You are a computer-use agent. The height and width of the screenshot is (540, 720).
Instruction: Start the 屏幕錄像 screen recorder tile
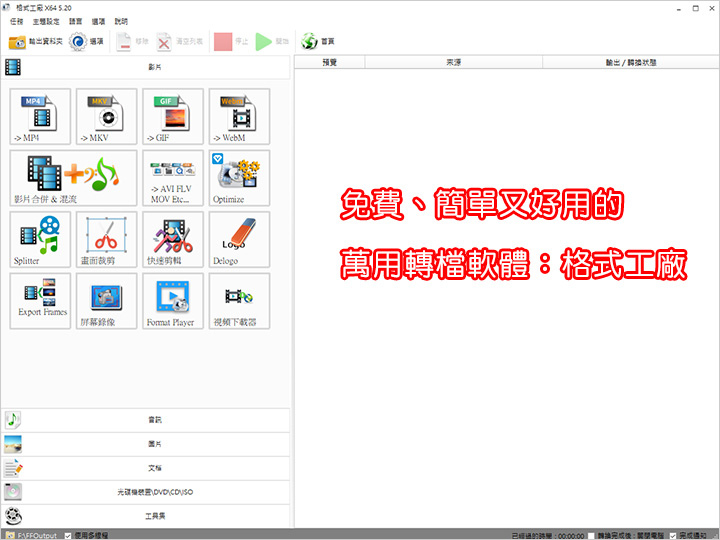point(107,301)
